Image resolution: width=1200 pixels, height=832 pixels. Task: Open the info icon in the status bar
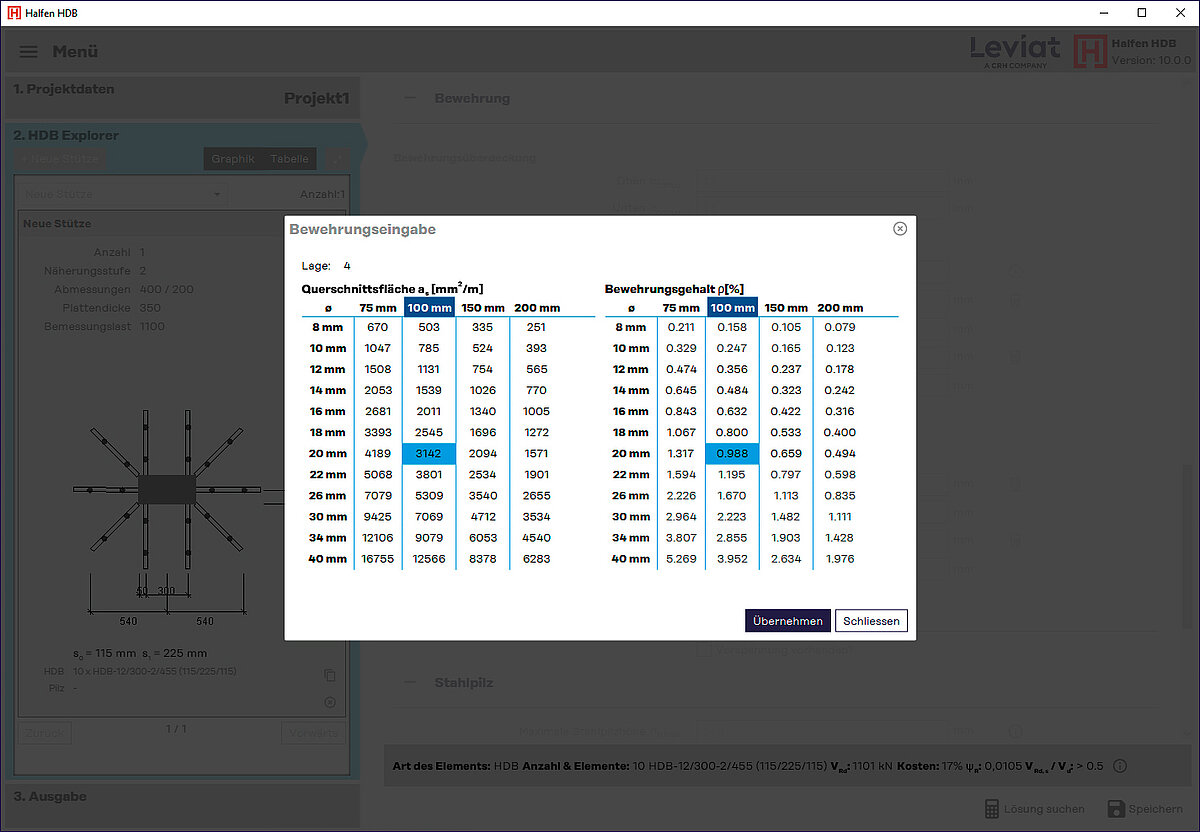coord(1119,766)
